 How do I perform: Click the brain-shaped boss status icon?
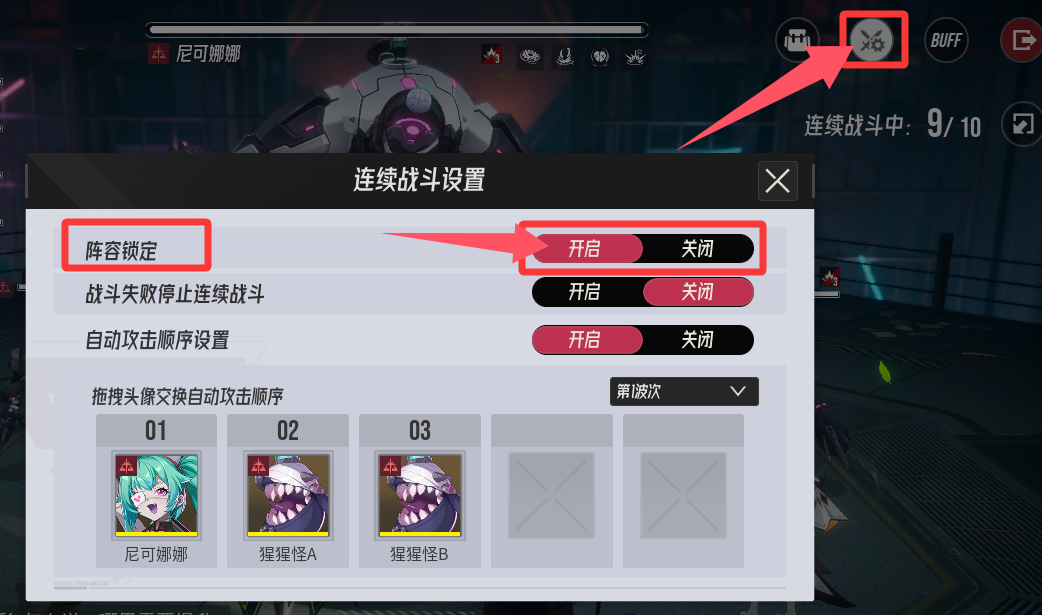(600, 57)
